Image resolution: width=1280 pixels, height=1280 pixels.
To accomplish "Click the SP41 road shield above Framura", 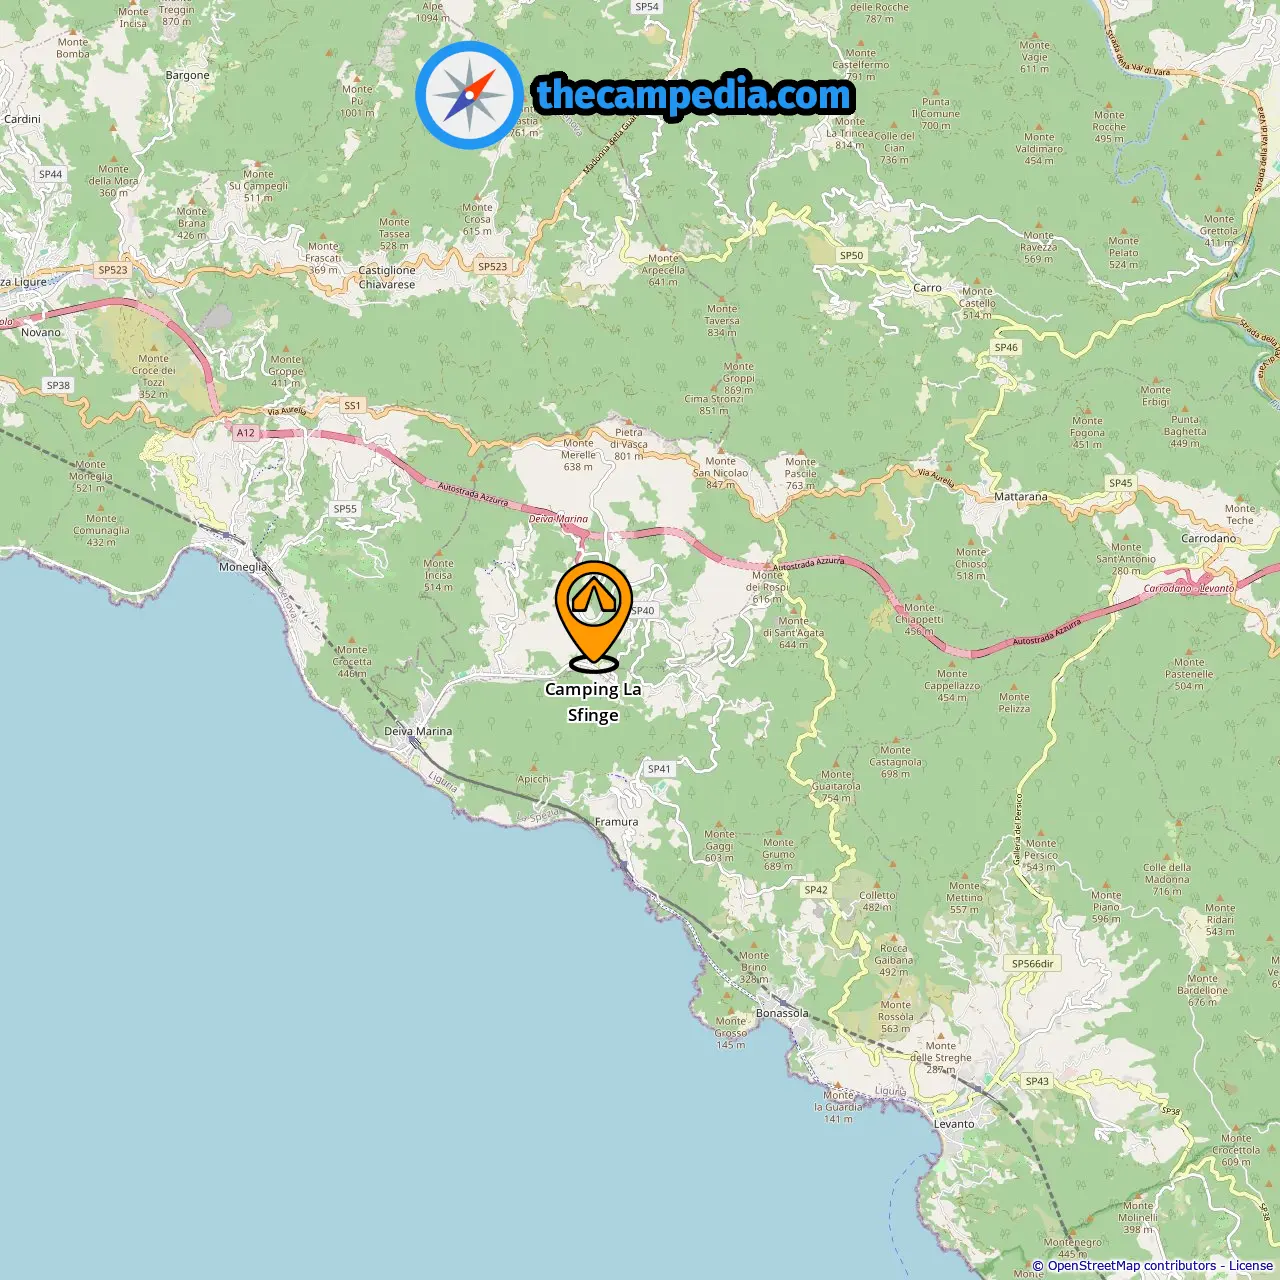I will [x=658, y=769].
